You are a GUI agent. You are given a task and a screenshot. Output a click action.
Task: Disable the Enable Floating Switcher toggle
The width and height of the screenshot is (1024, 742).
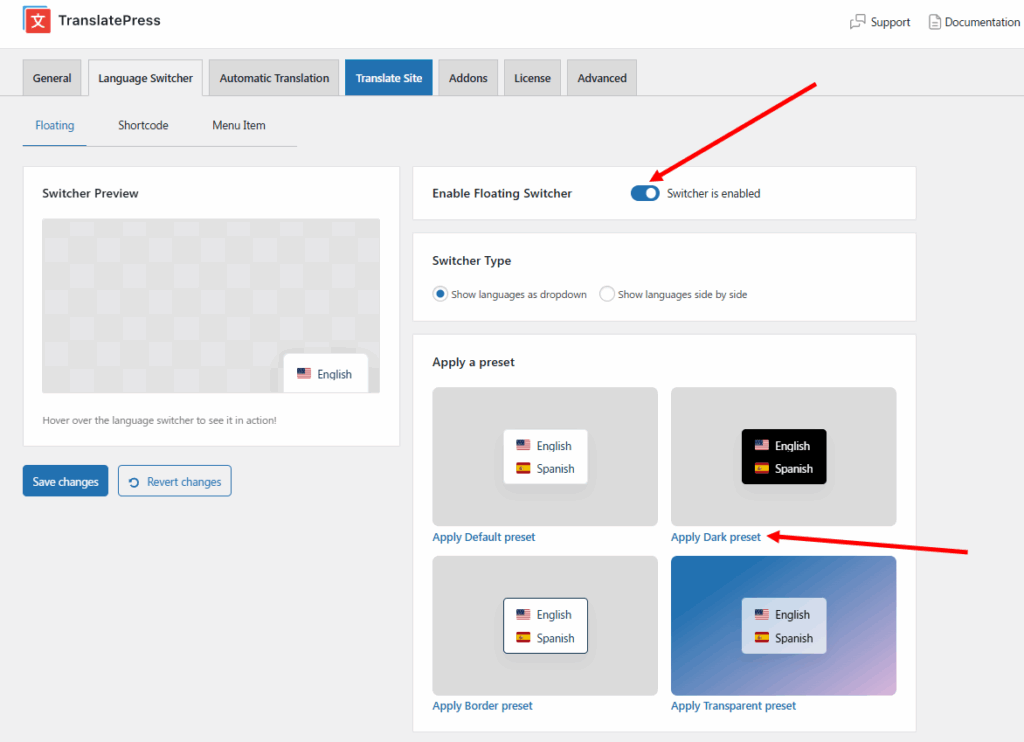click(645, 193)
